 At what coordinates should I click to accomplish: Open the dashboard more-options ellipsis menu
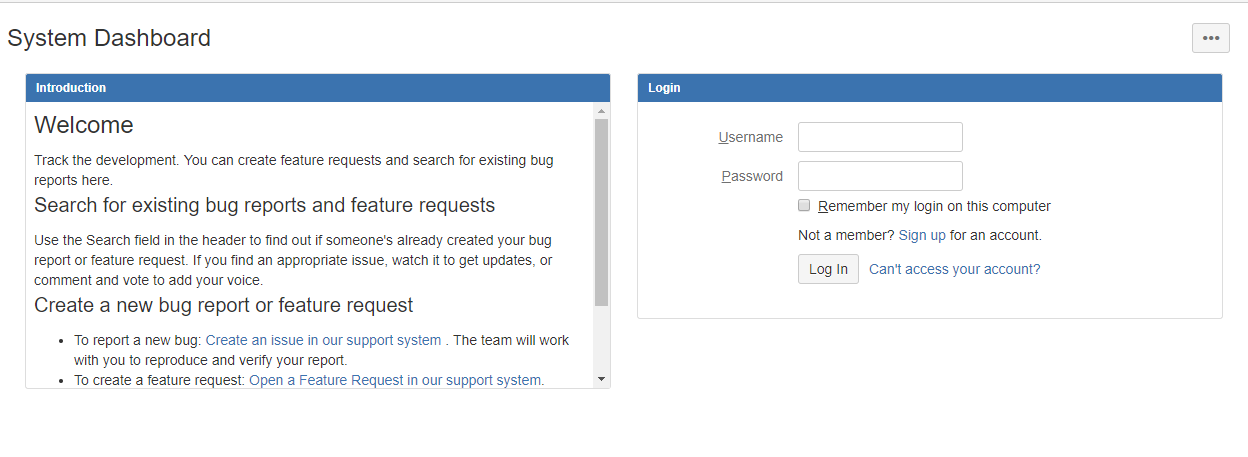[1210, 38]
